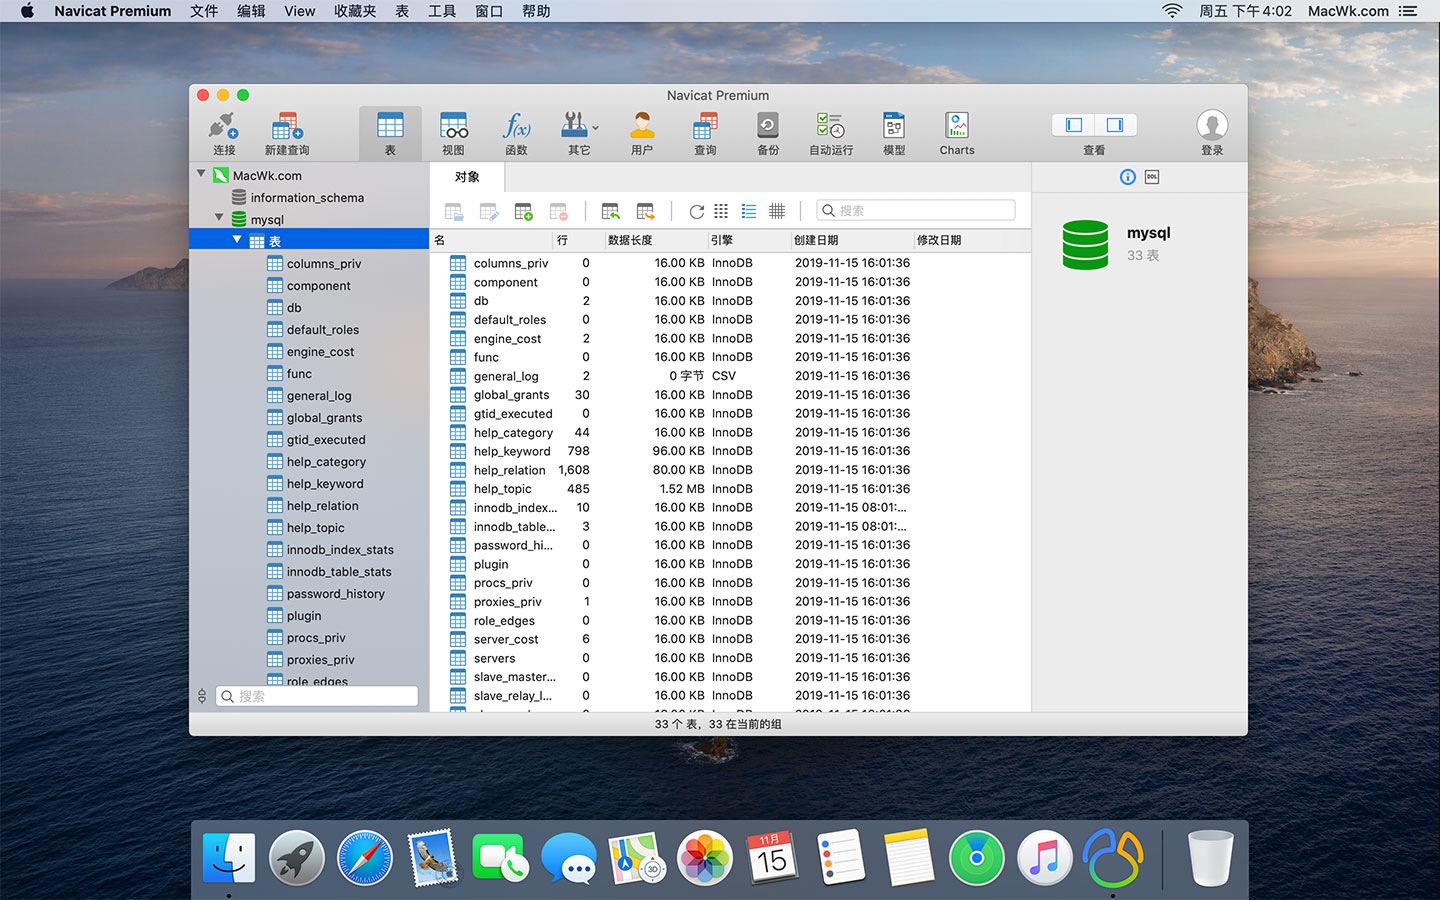
Task: Open the 收藏夹 (Favorites) menu
Action: [x=355, y=11]
